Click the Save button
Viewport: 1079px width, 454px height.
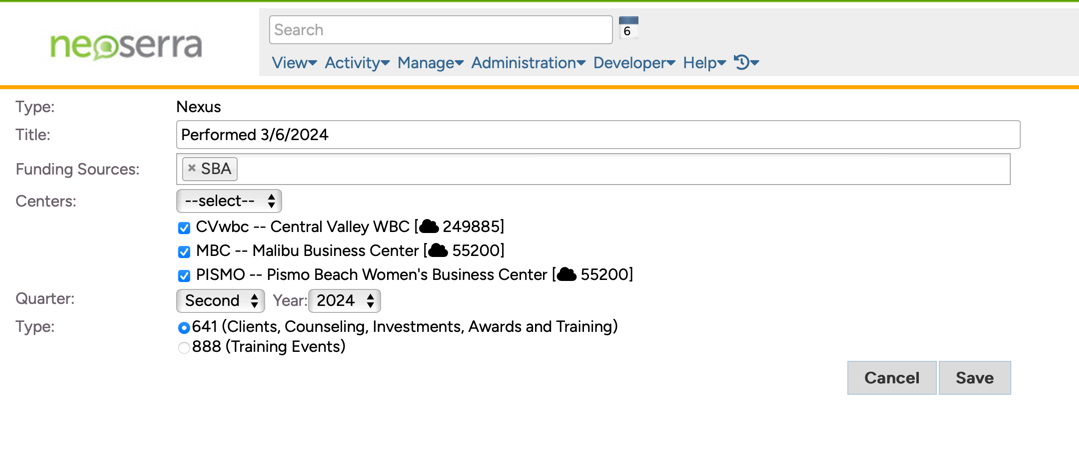(x=974, y=378)
